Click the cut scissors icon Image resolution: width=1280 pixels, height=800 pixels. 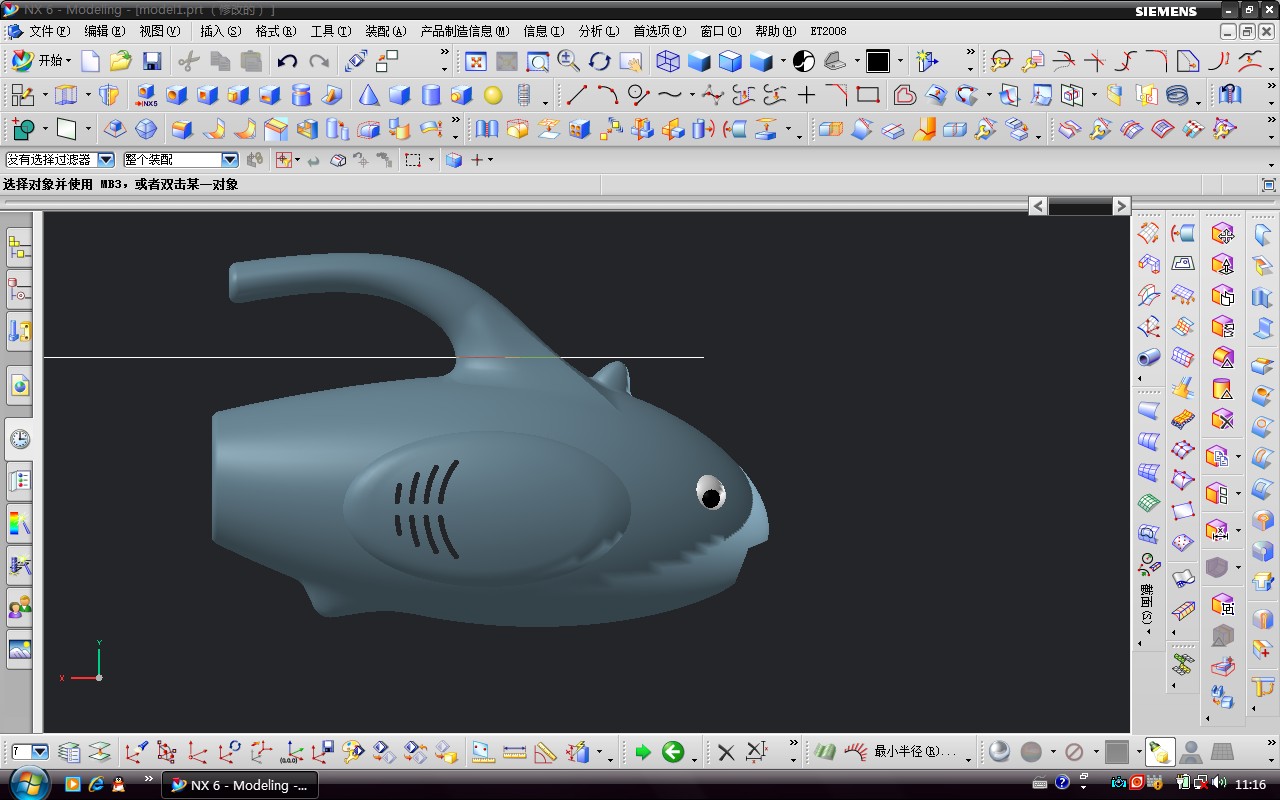point(189,61)
